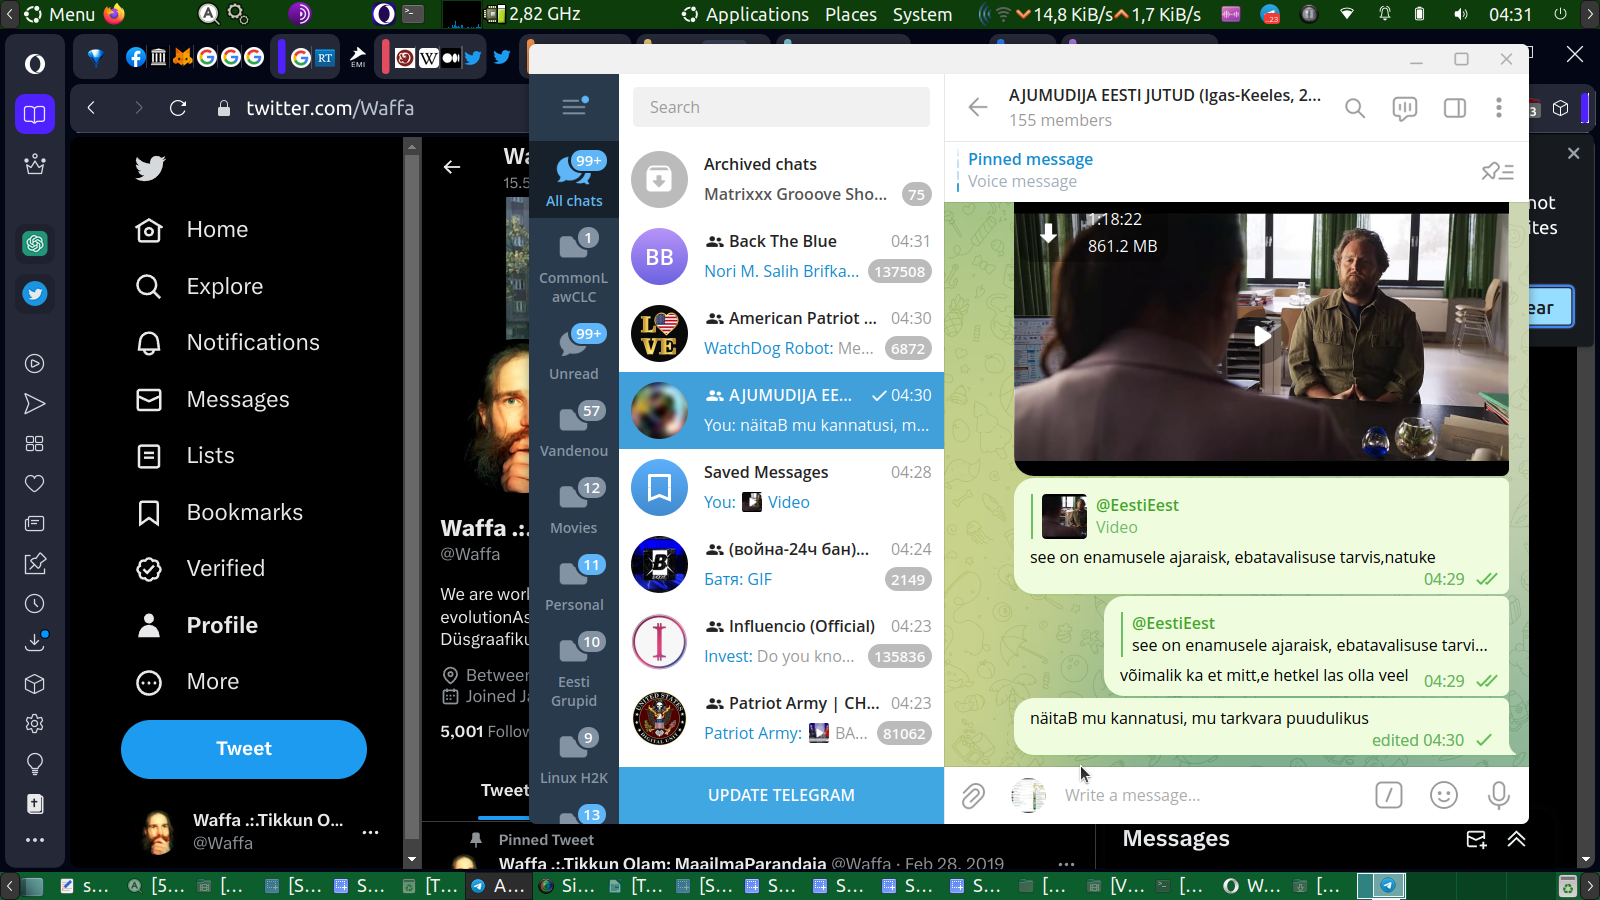Go back from the AJUMUDIJA chat
The image size is (1600, 900).
(x=978, y=107)
